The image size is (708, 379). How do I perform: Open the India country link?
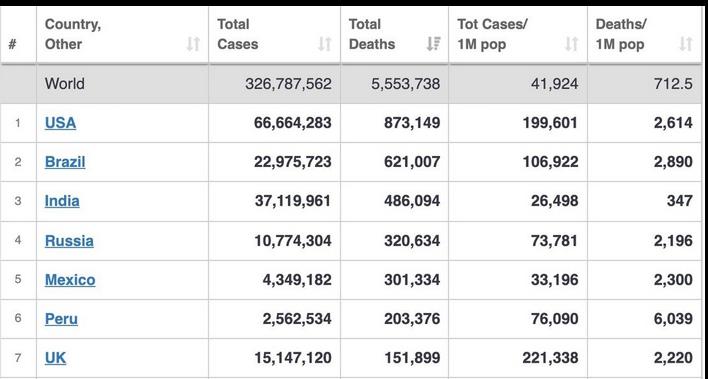coord(62,201)
